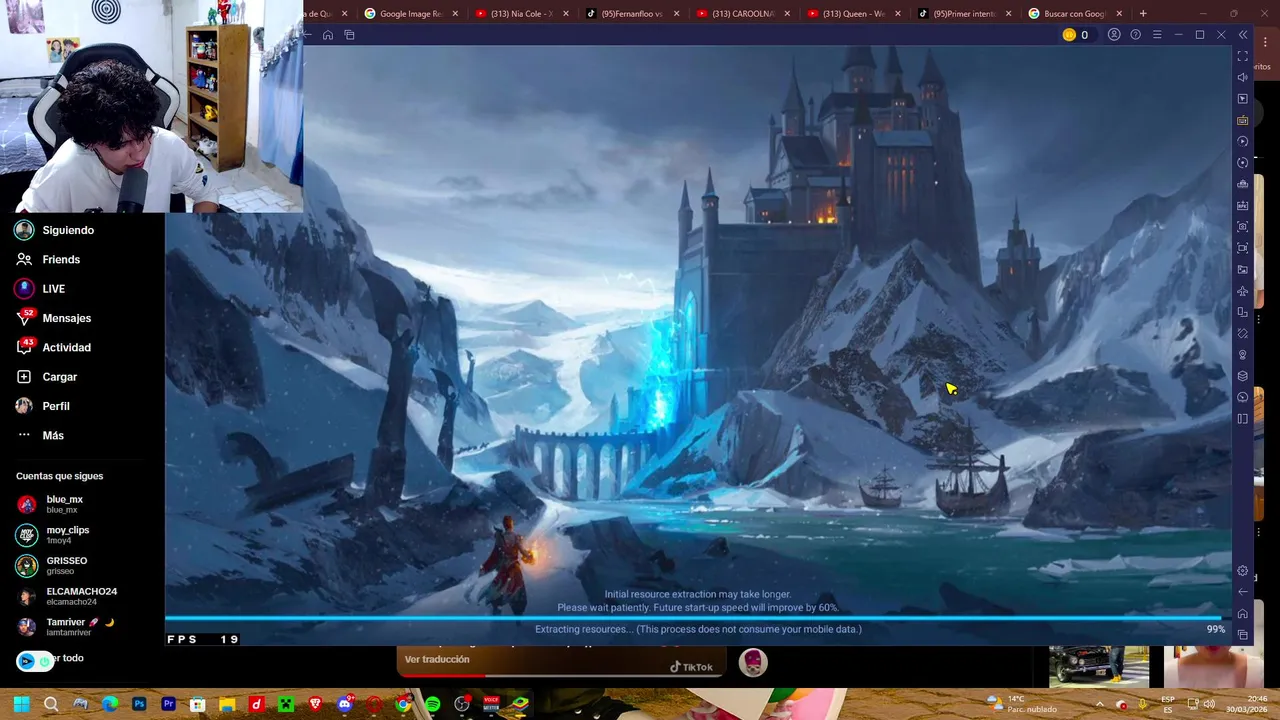The width and height of the screenshot is (1280, 720).
Task: Close the Buscar con Google tab
Action: 1119,14
